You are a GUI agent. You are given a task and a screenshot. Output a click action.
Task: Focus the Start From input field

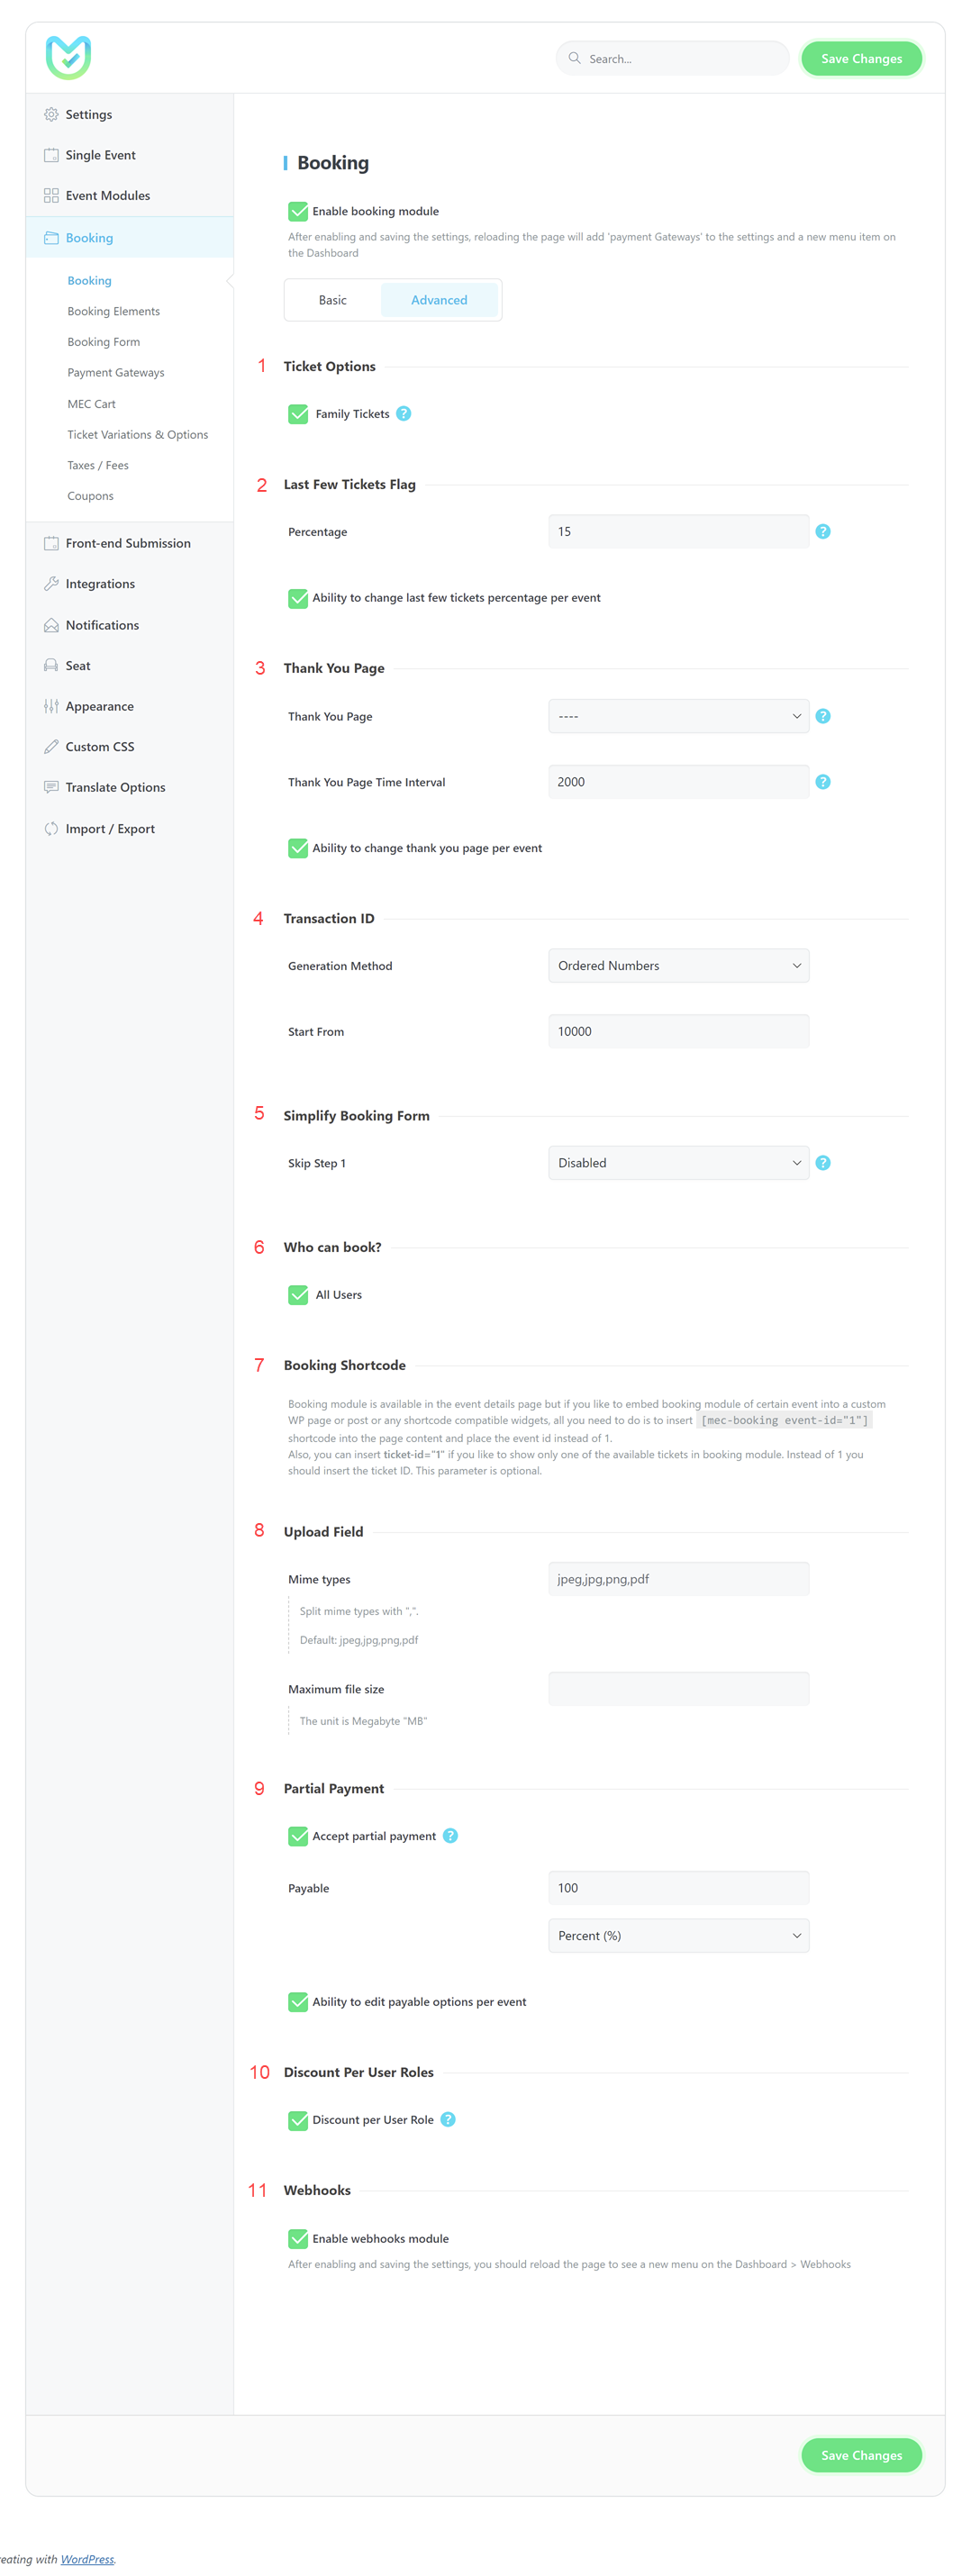pos(679,1032)
